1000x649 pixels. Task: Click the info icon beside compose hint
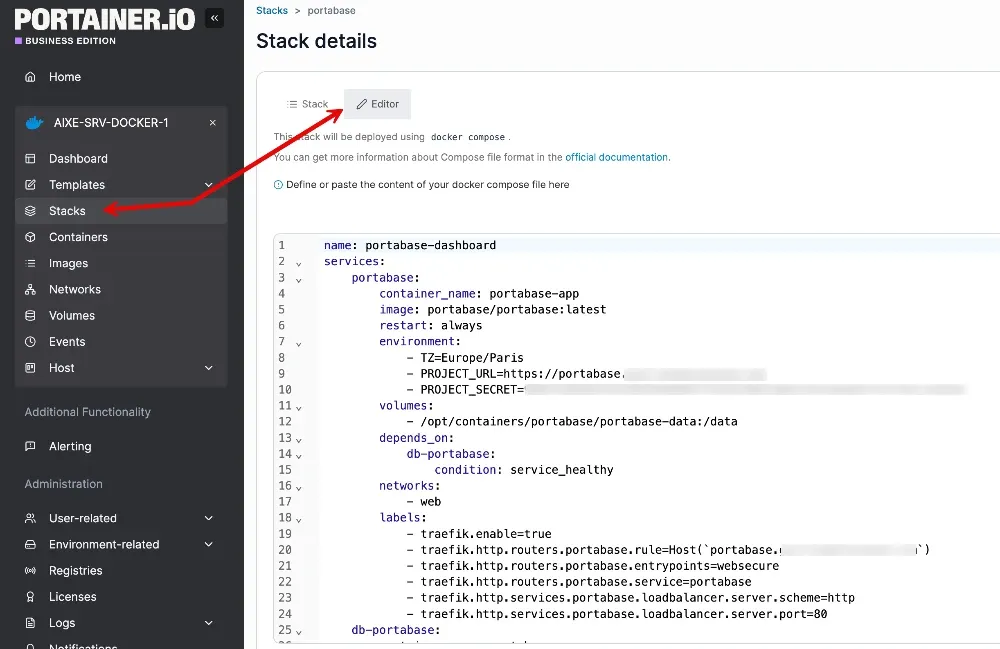click(x=278, y=184)
